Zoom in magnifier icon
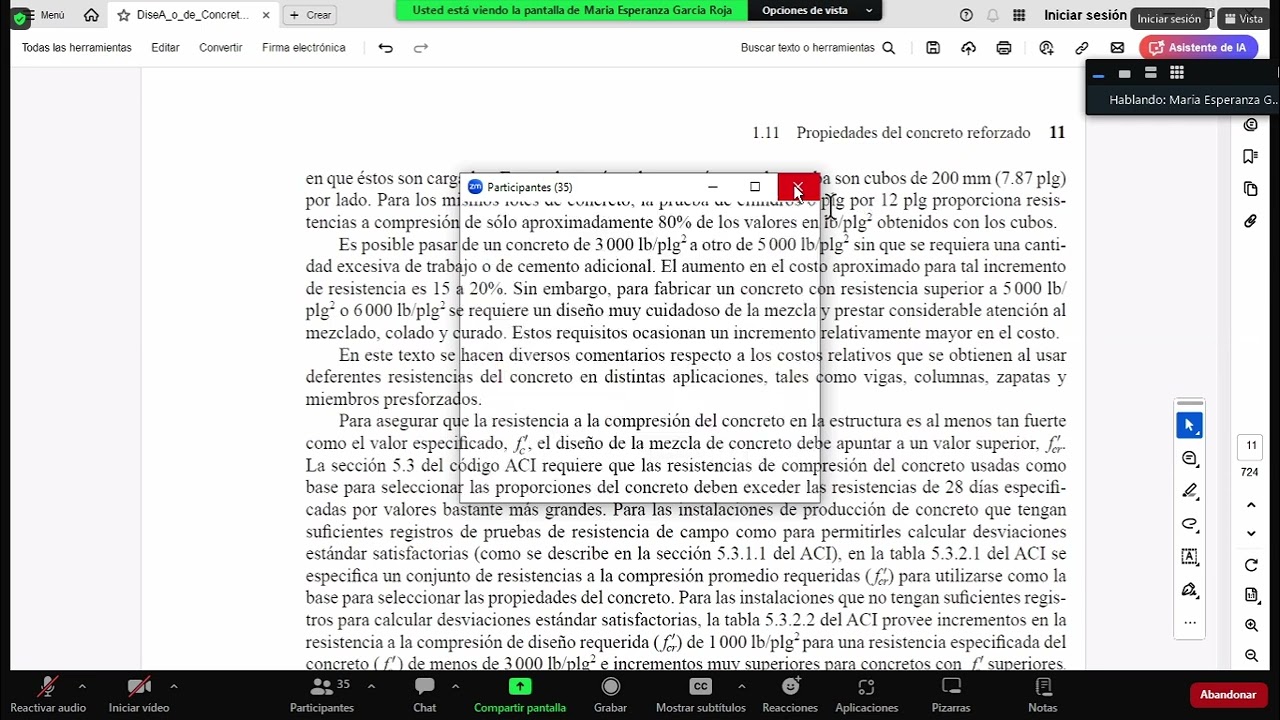Screen dimensions: 1280x720 pos(1251,626)
